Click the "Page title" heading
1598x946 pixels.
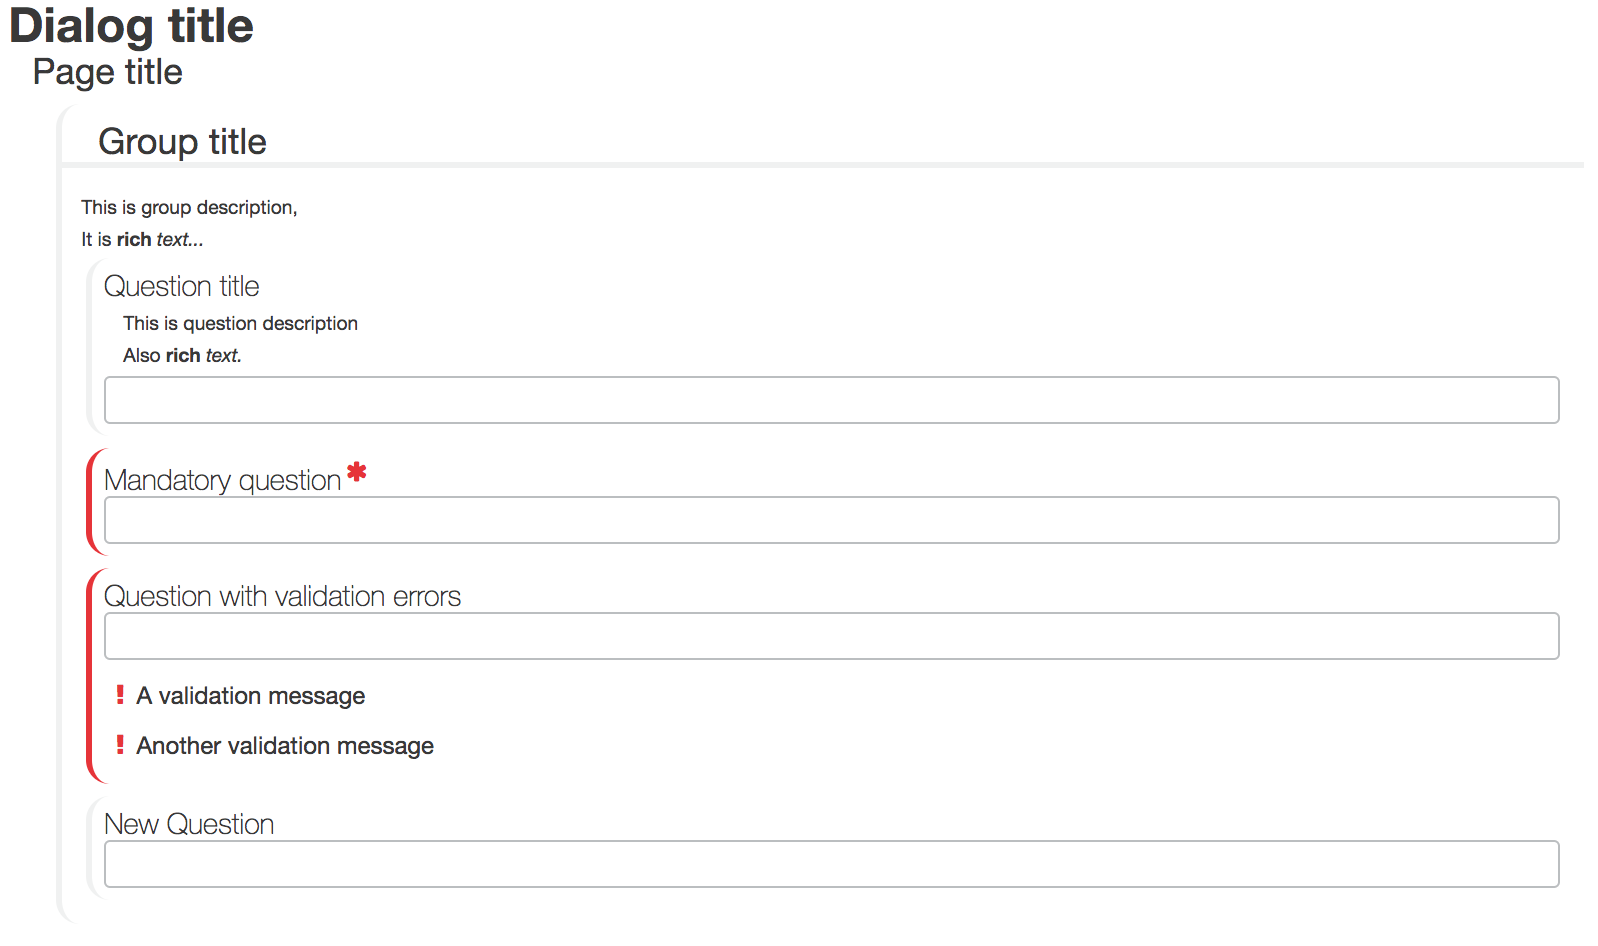click(x=108, y=72)
